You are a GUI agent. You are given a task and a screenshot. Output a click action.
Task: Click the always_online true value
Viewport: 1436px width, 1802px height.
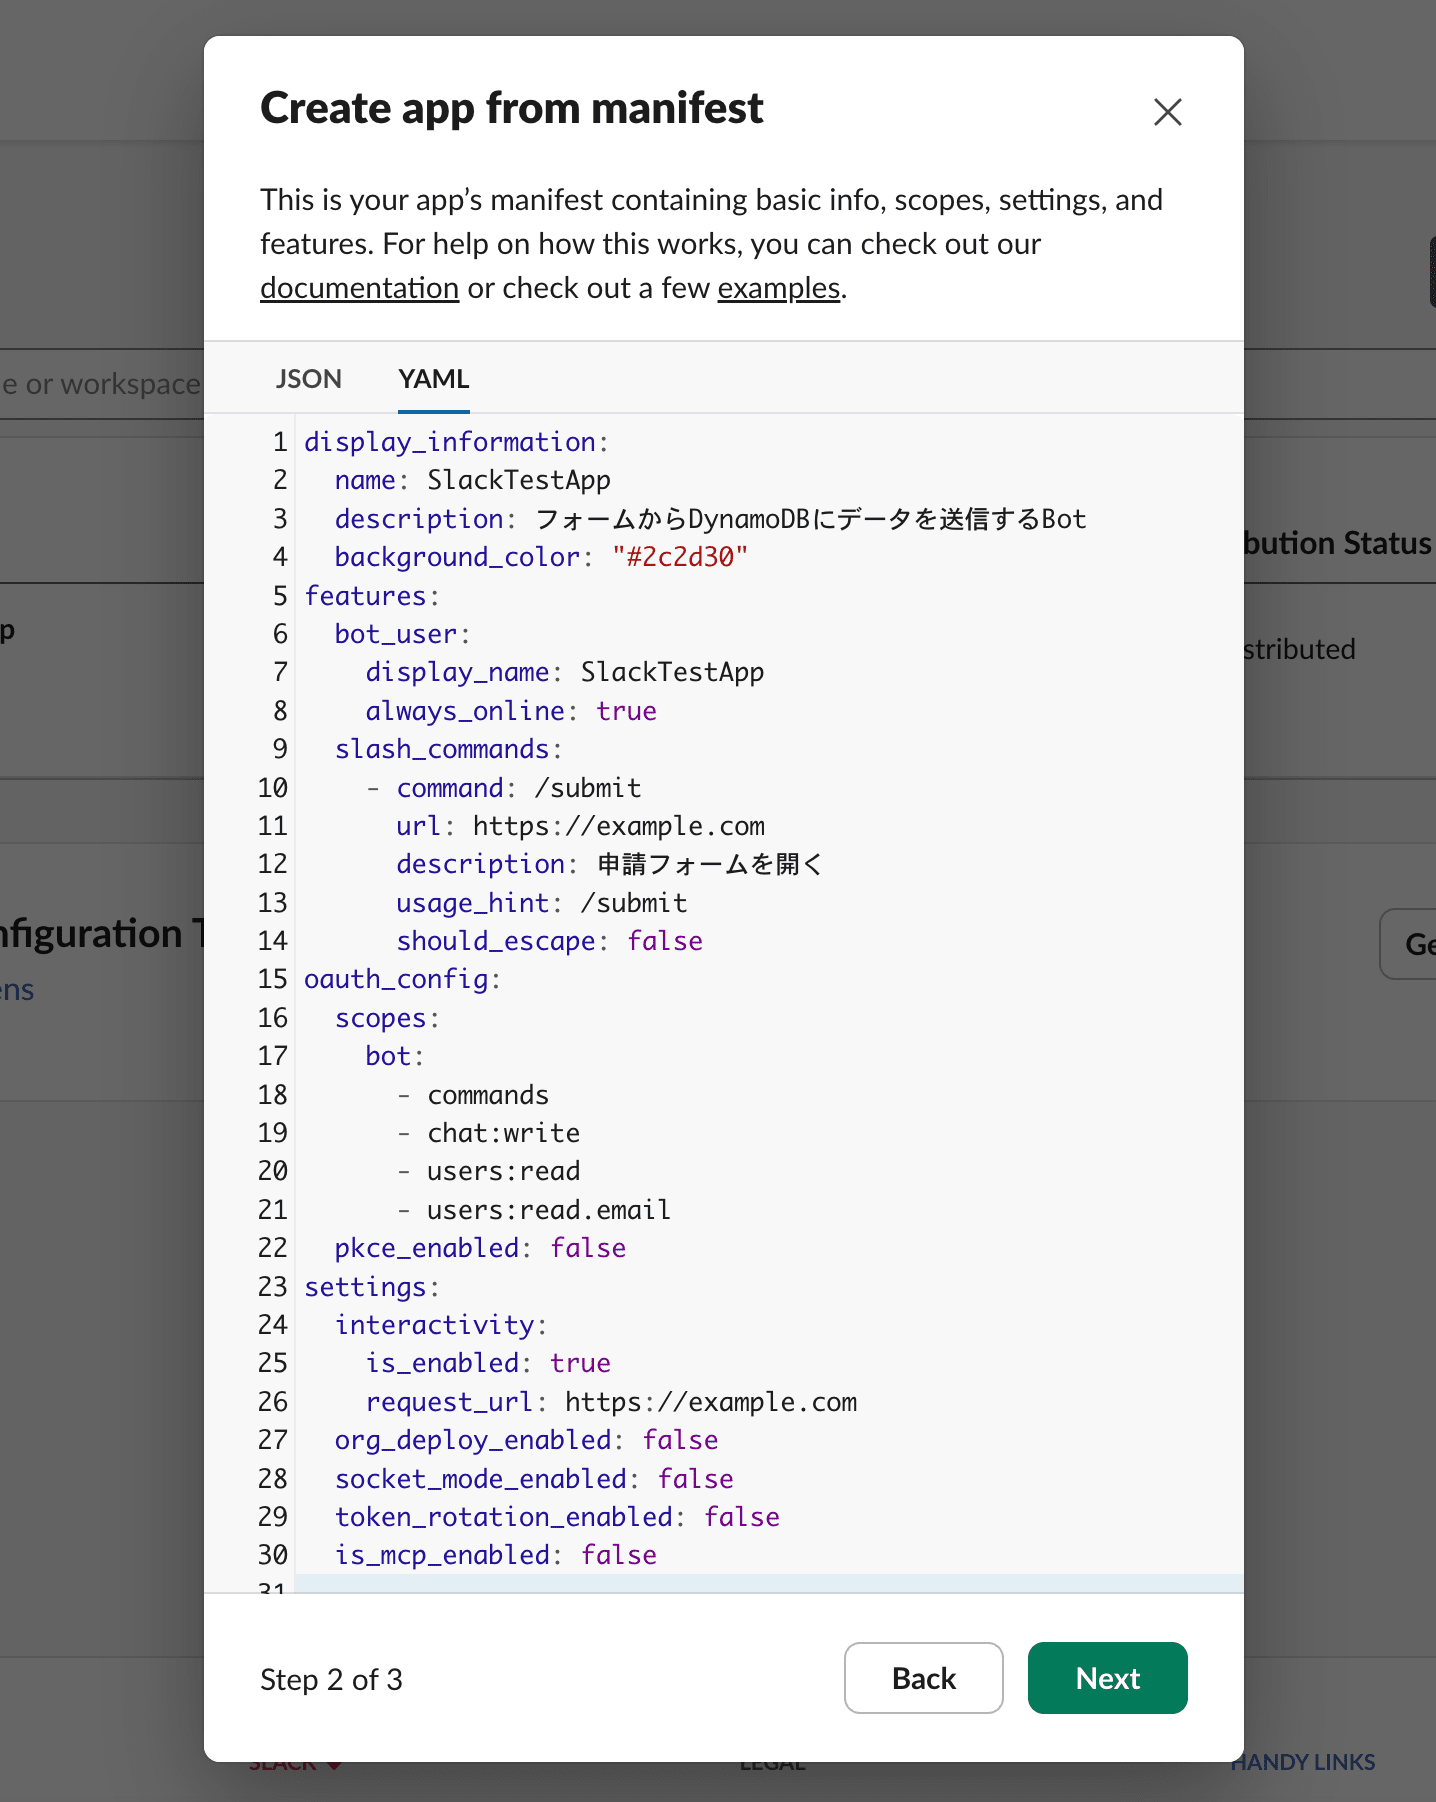(626, 711)
